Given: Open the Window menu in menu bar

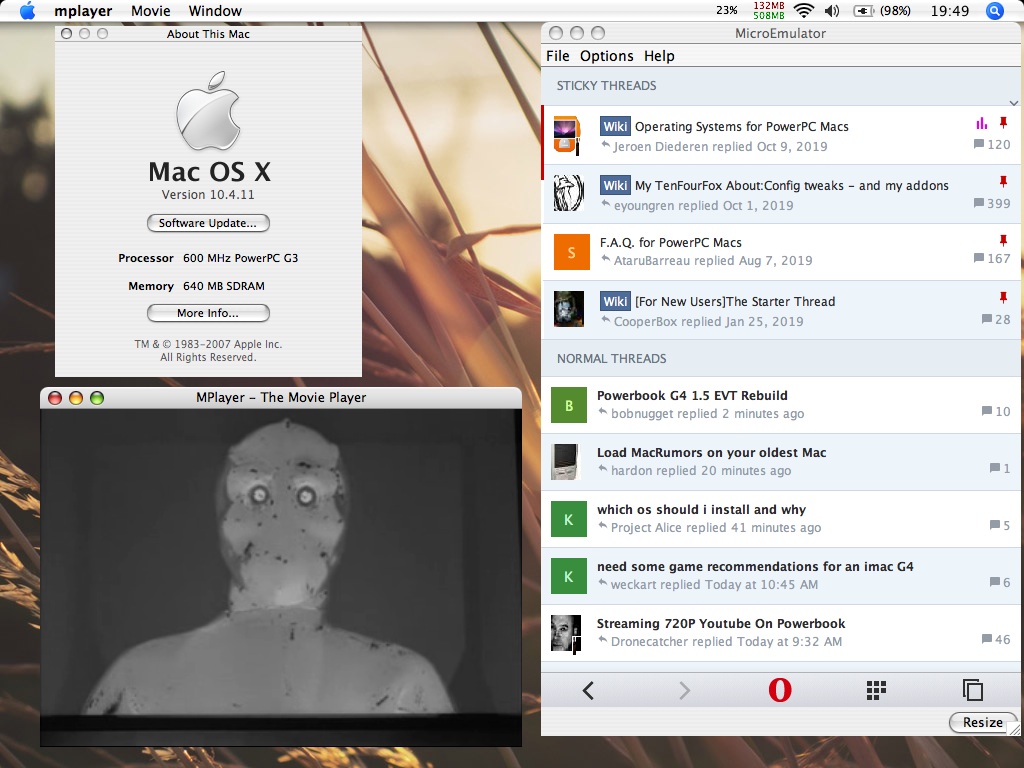Looking at the screenshot, I should pos(215,11).
